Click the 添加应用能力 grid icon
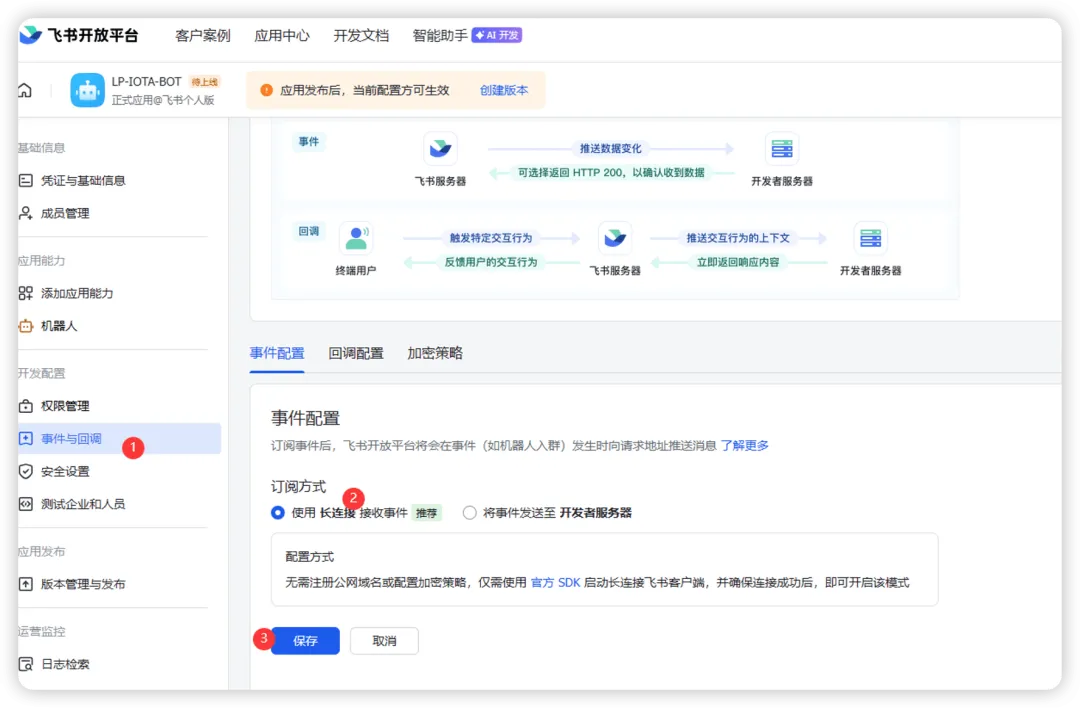The height and width of the screenshot is (708, 1080). click(x=25, y=293)
